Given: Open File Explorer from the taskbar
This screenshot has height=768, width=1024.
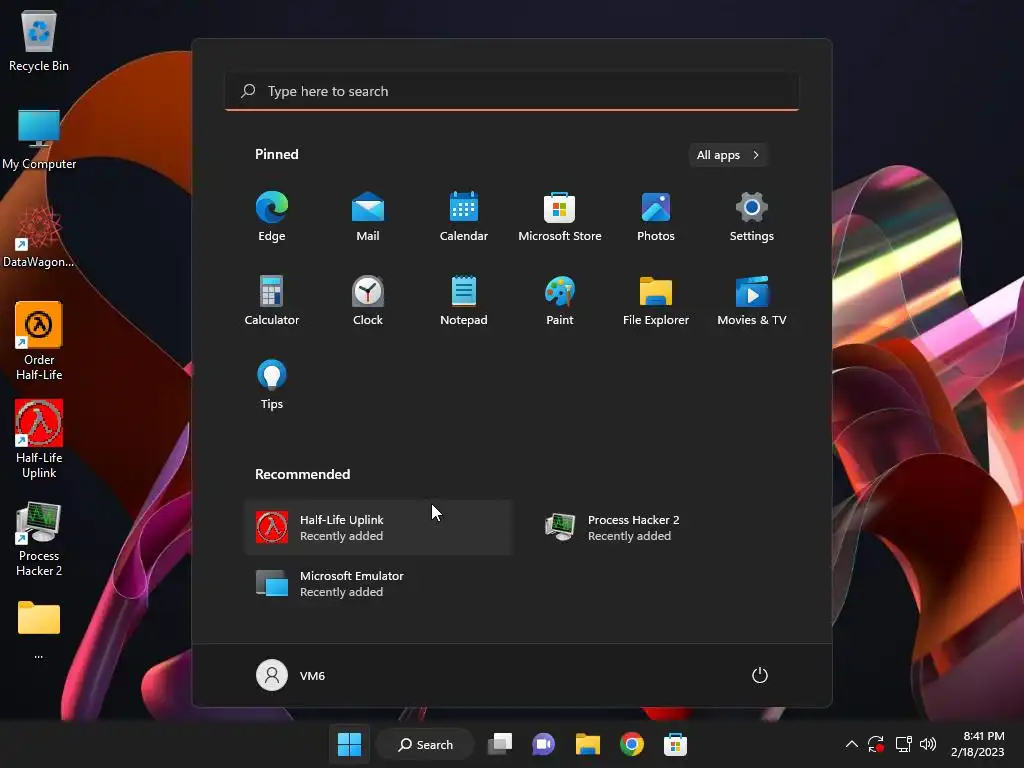Looking at the screenshot, I should tap(588, 744).
